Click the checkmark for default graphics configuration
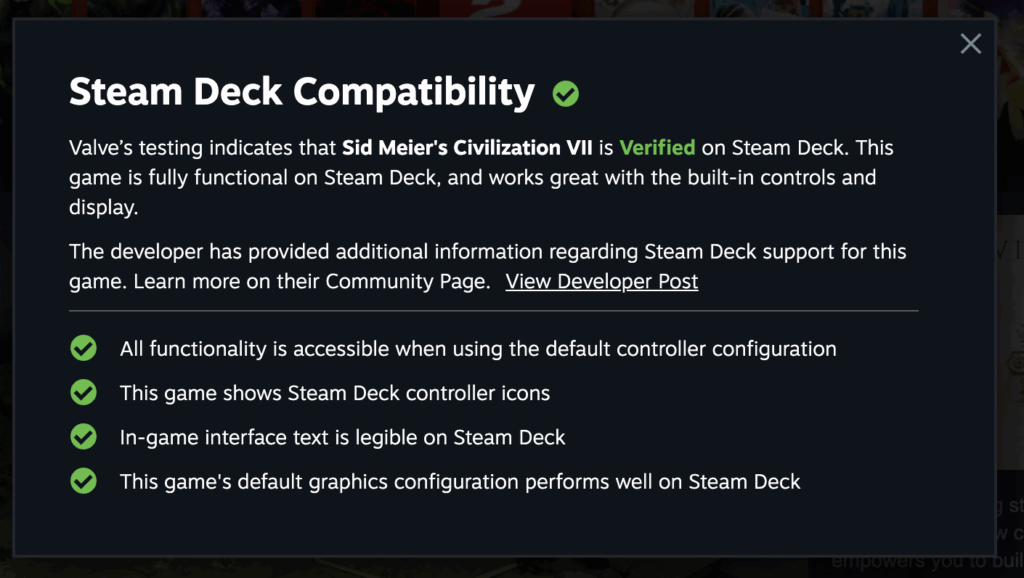1024x578 pixels. 83,481
